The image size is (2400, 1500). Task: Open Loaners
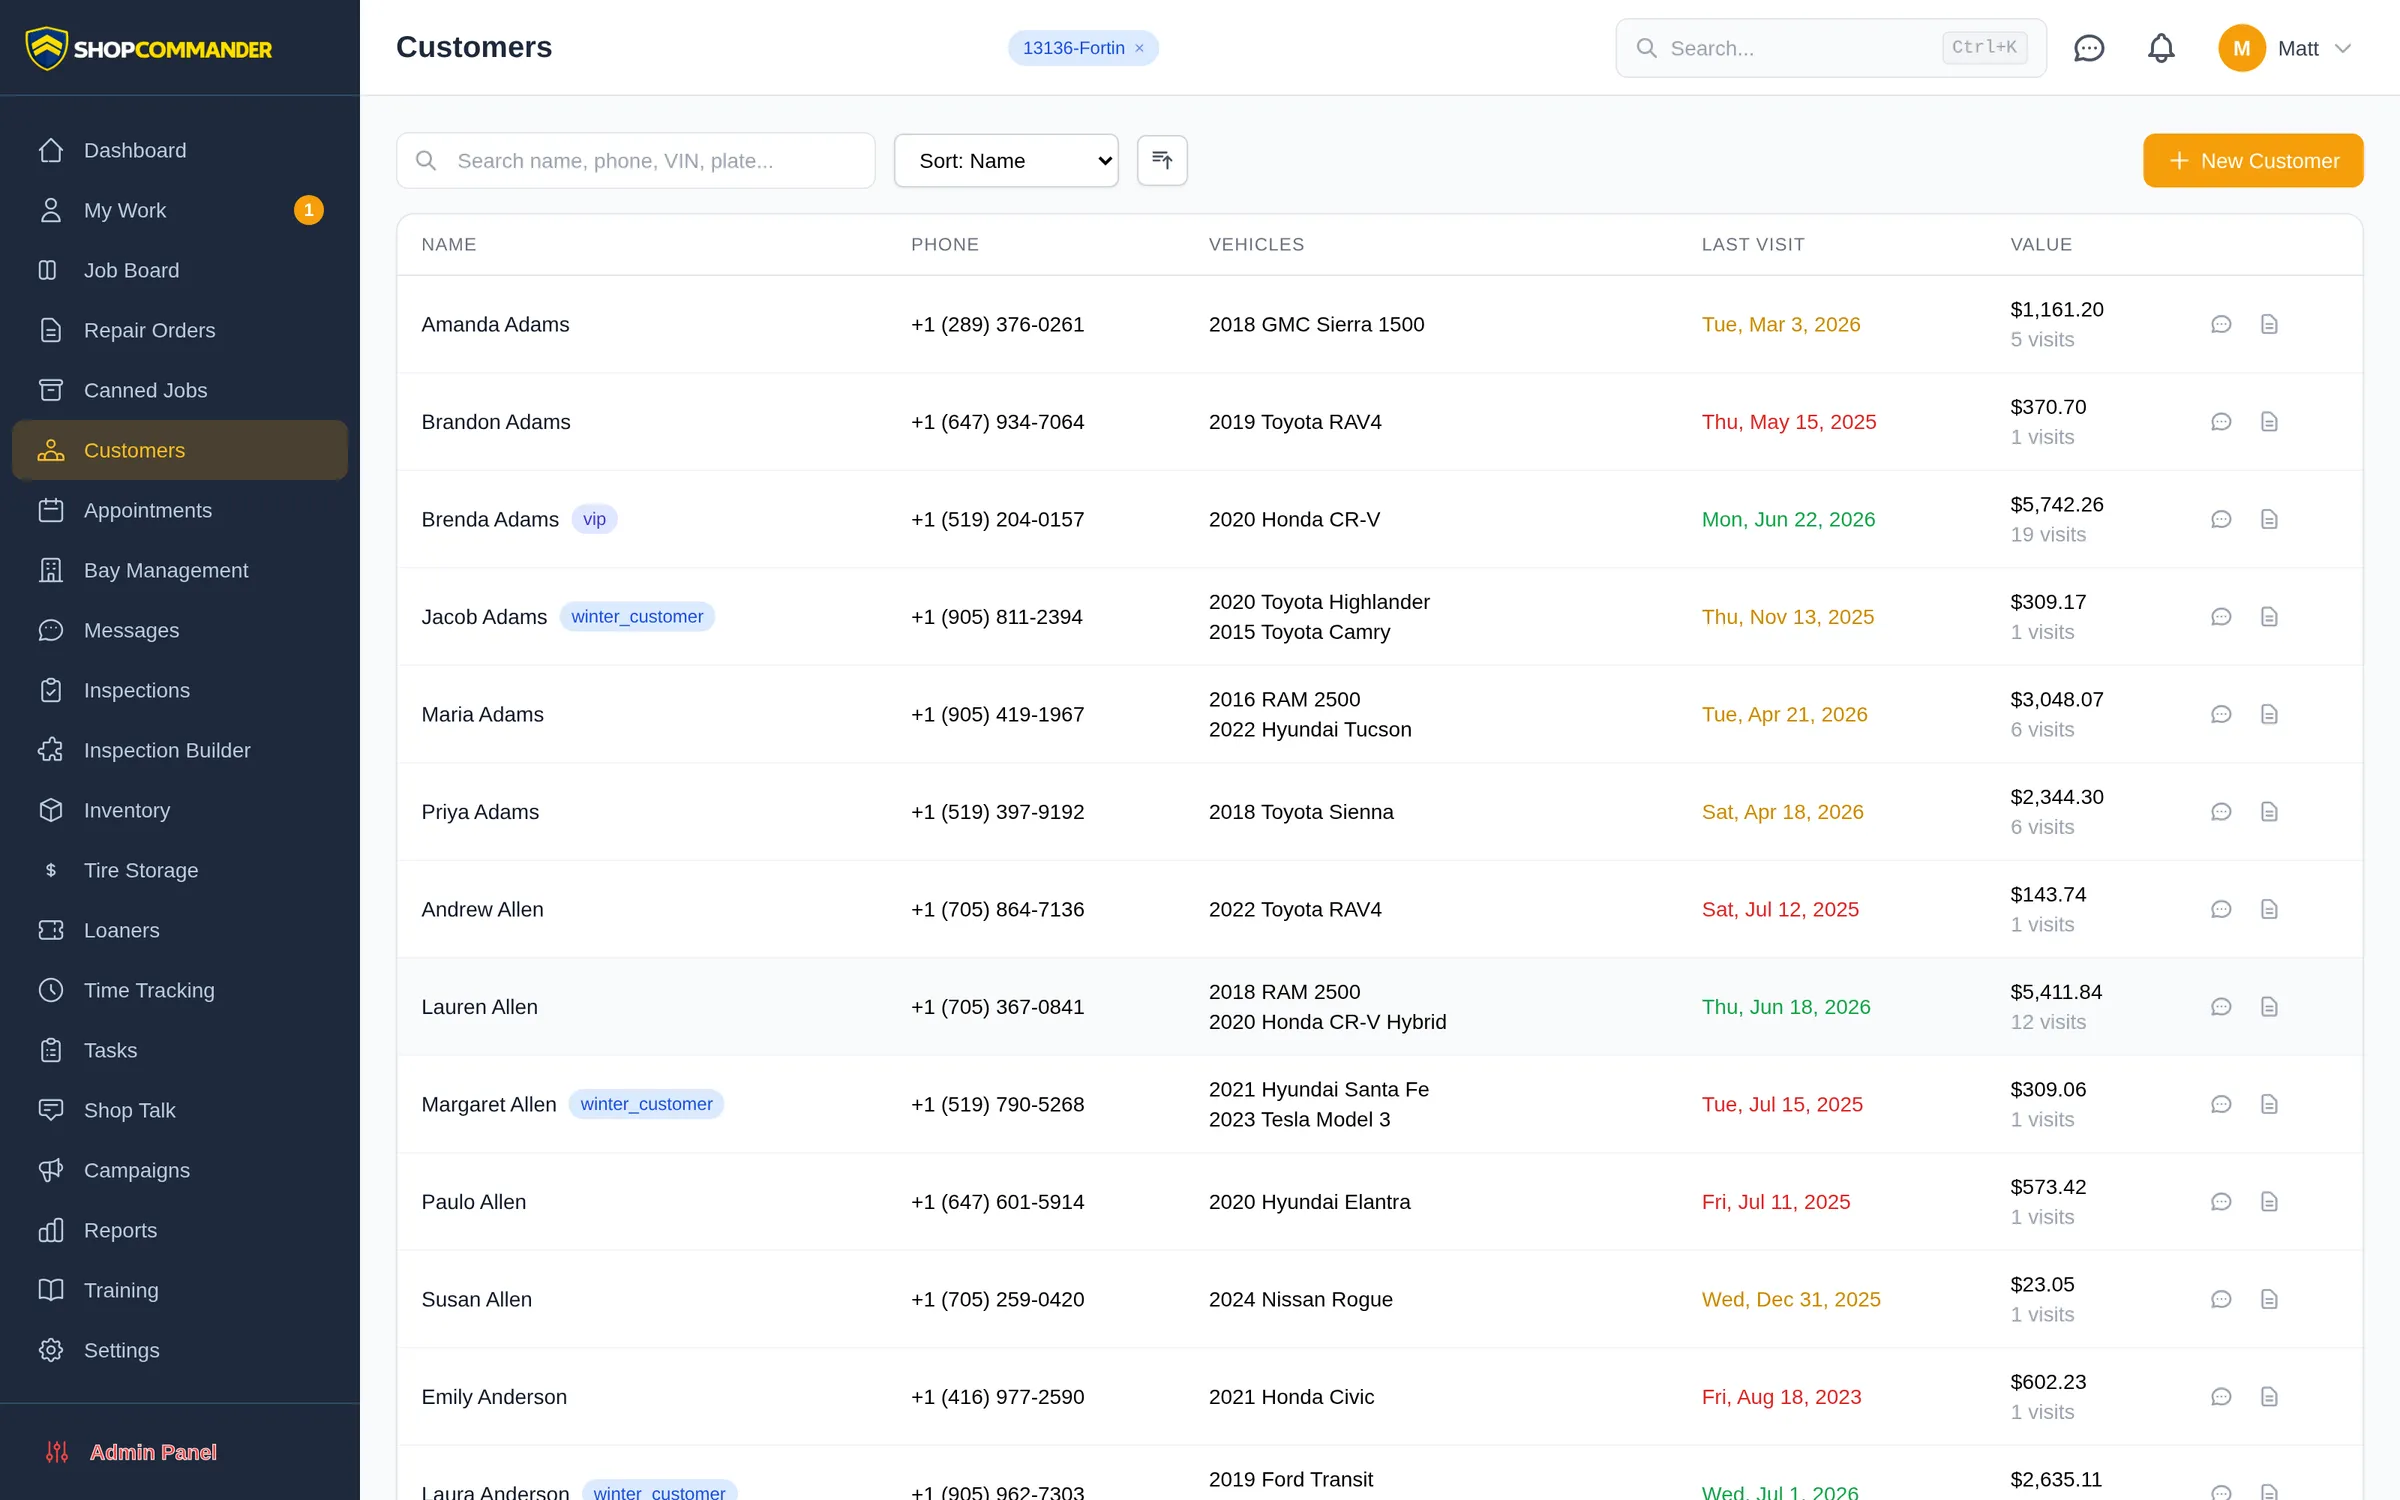(180, 930)
